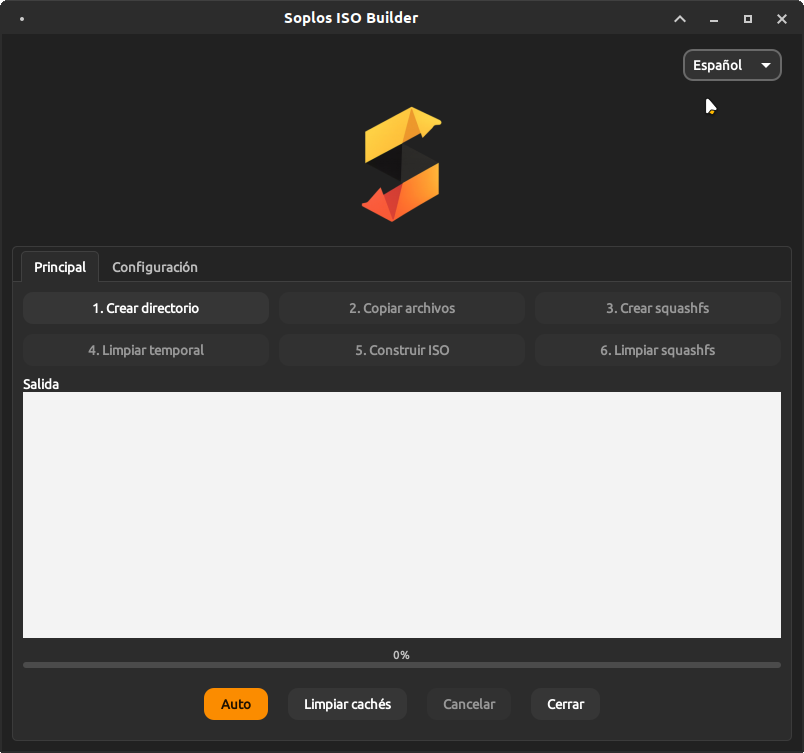Click inside the Salida output area
Image resolution: width=804 pixels, height=753 pixels.
[402, 515]
